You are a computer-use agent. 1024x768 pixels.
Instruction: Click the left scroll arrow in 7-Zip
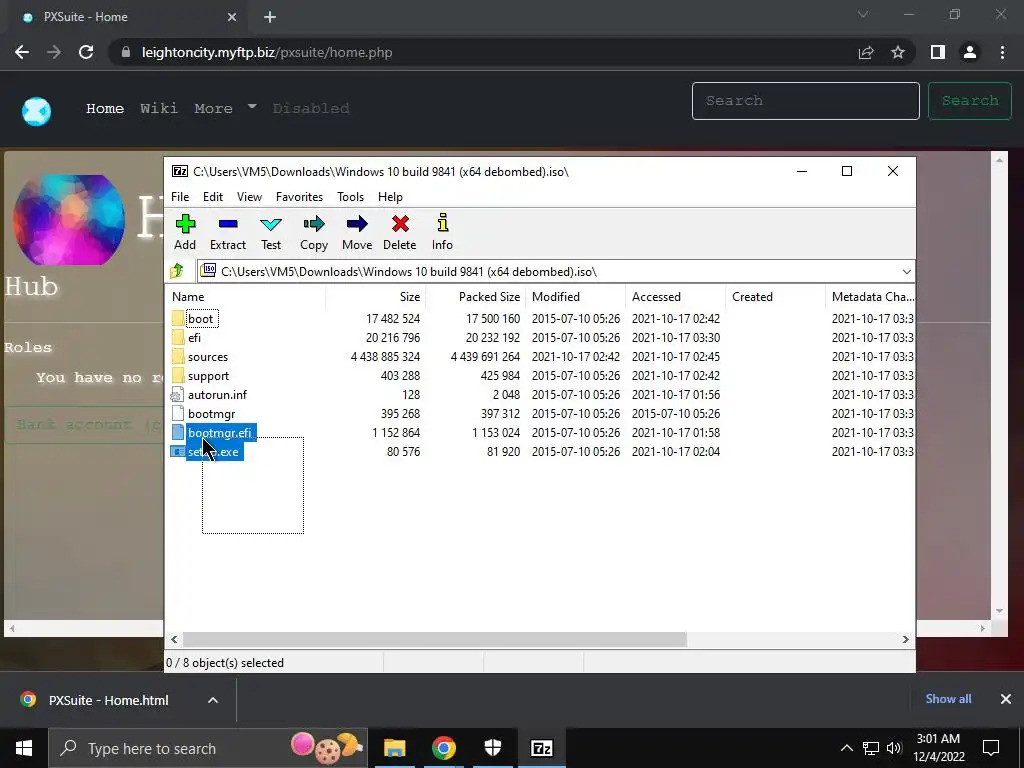pos(174,639)
